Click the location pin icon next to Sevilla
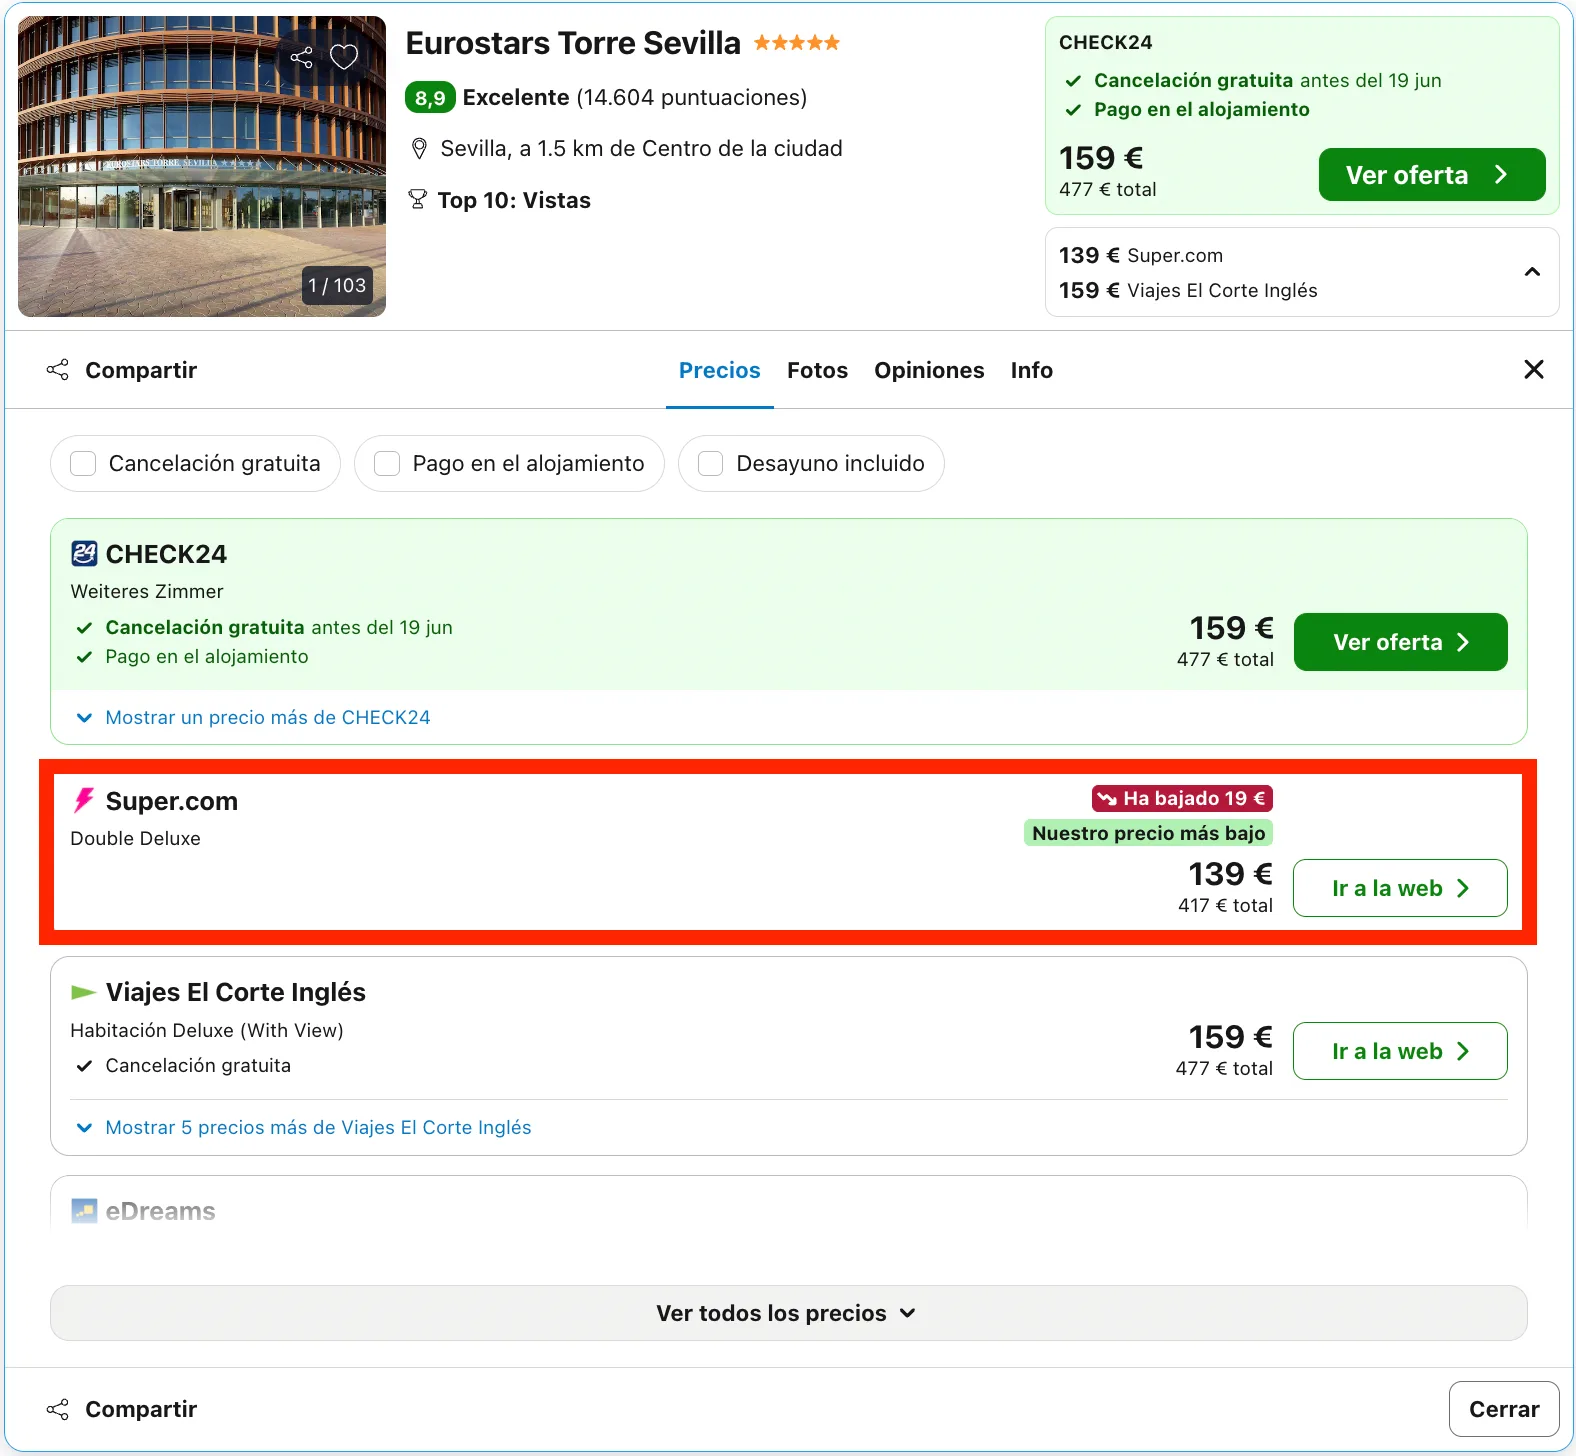The height and width of the screenshot is (1456, 1576). 420,149
